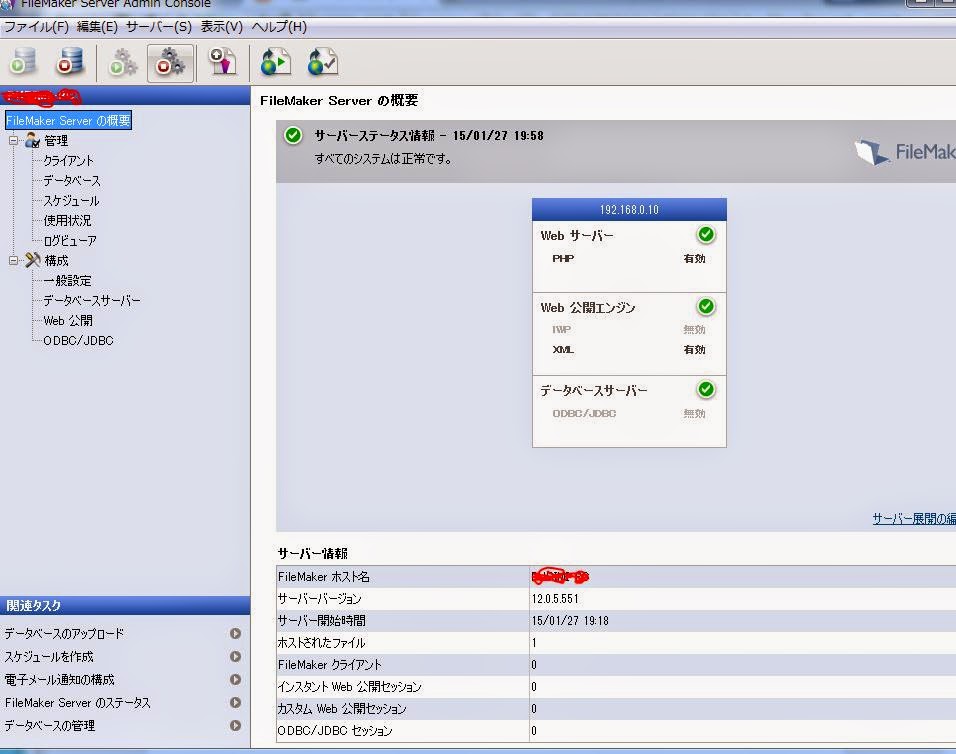This screenshot has height=754, width=956.
Task: Open スケジュール in the tree
Action: click(71, 201)
